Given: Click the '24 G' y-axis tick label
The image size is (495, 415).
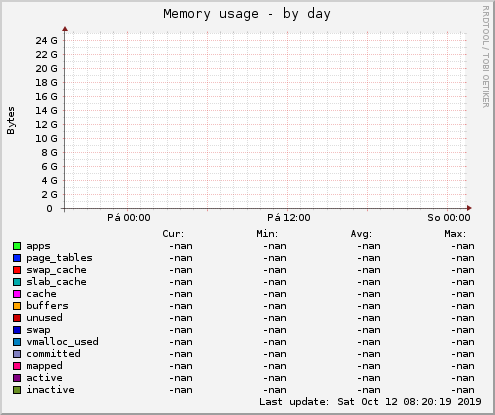Looking at the screenshot, I should tap(46, 41).
